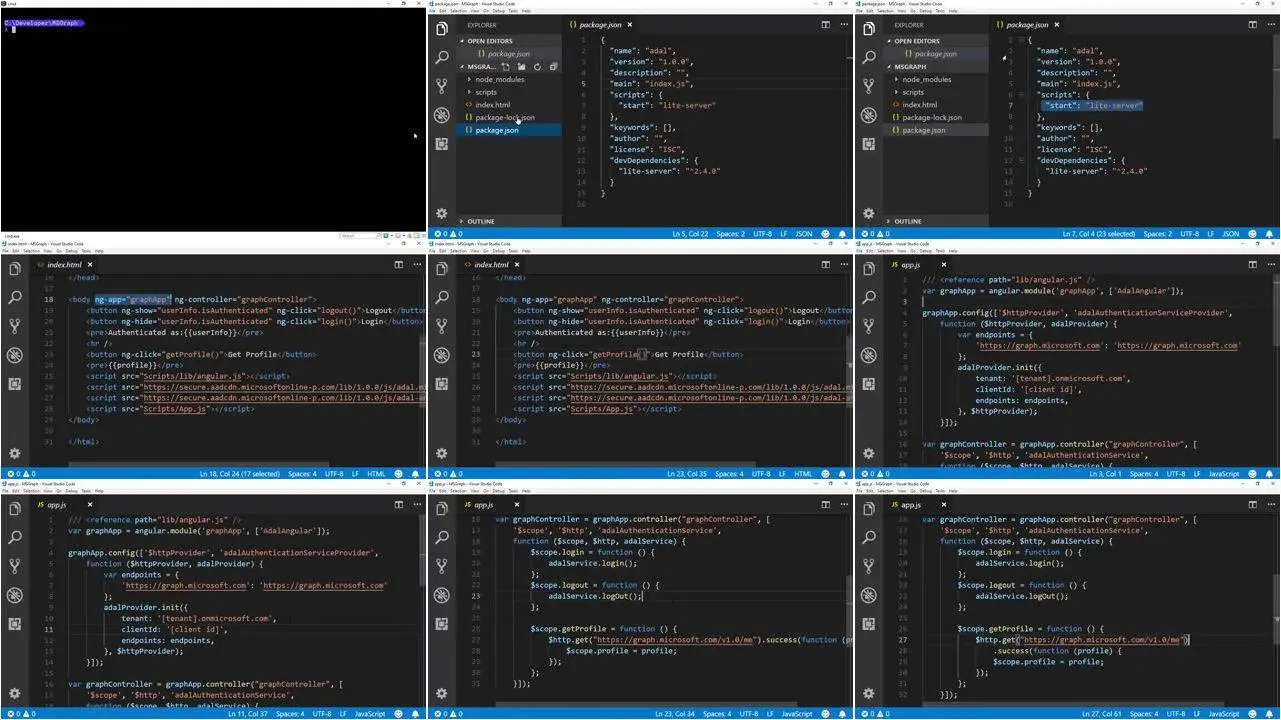This screenshot has height=720, width=1281.
Task: Open Extensions icon in window with Ln 23, Col 34
Action: [442, 624]
